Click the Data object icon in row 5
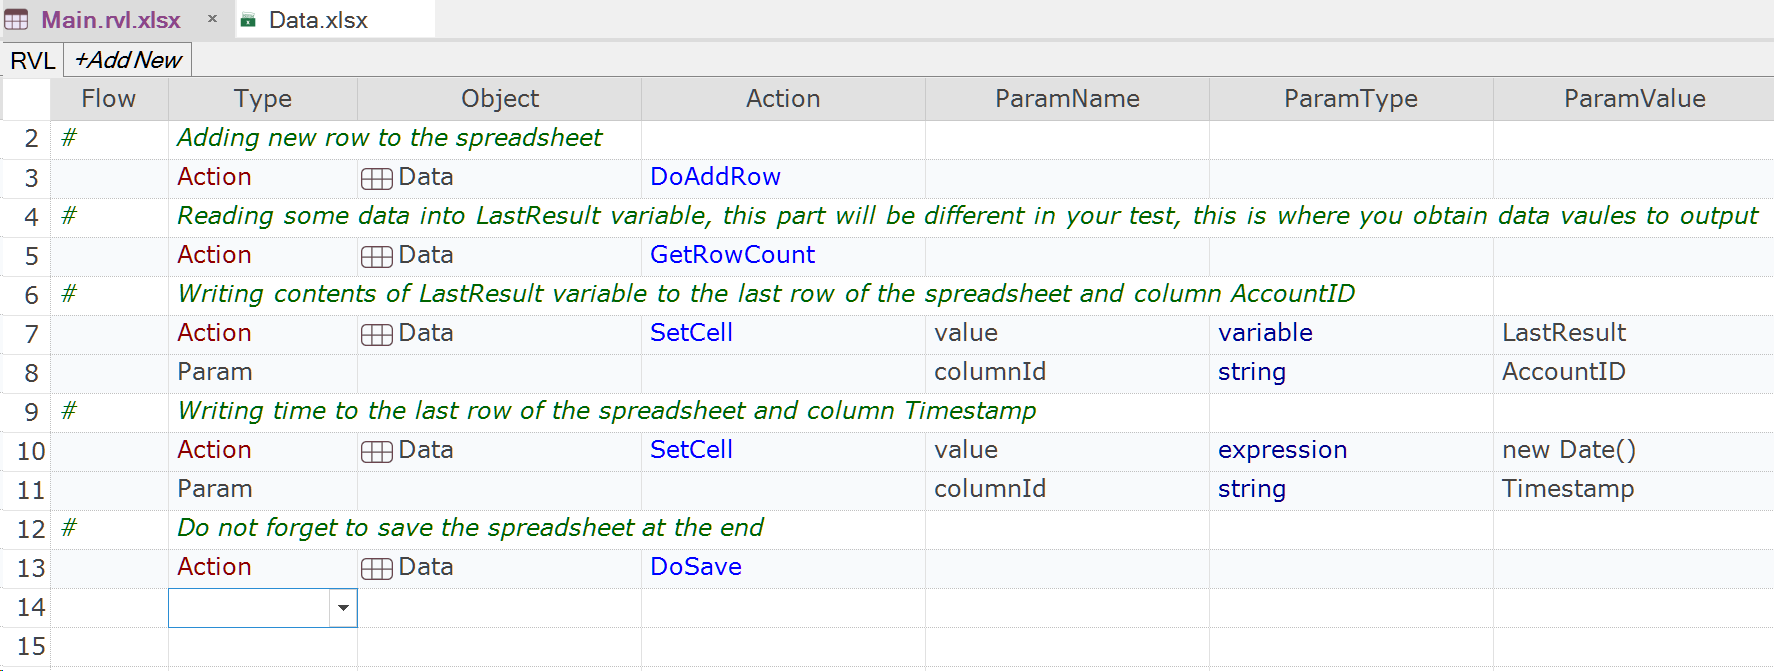 coord(376,256)
